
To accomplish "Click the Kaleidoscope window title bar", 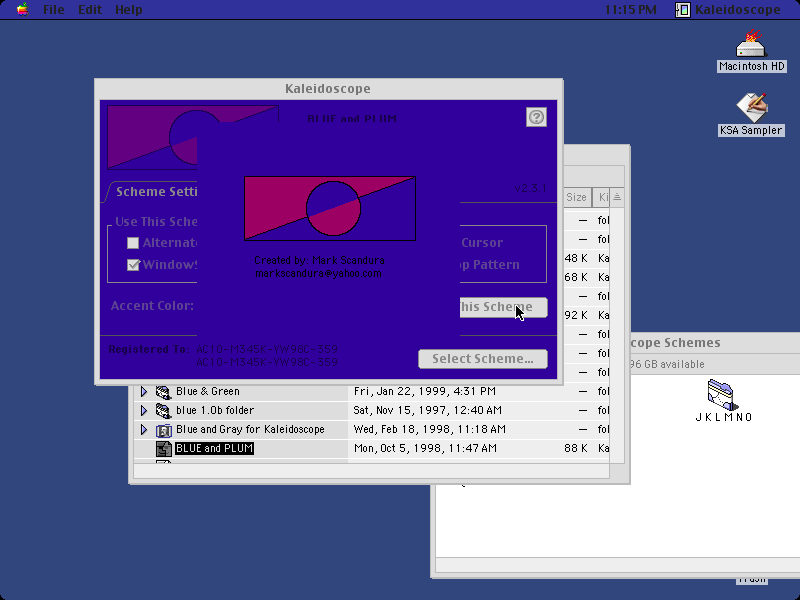I will coord(328,89).
